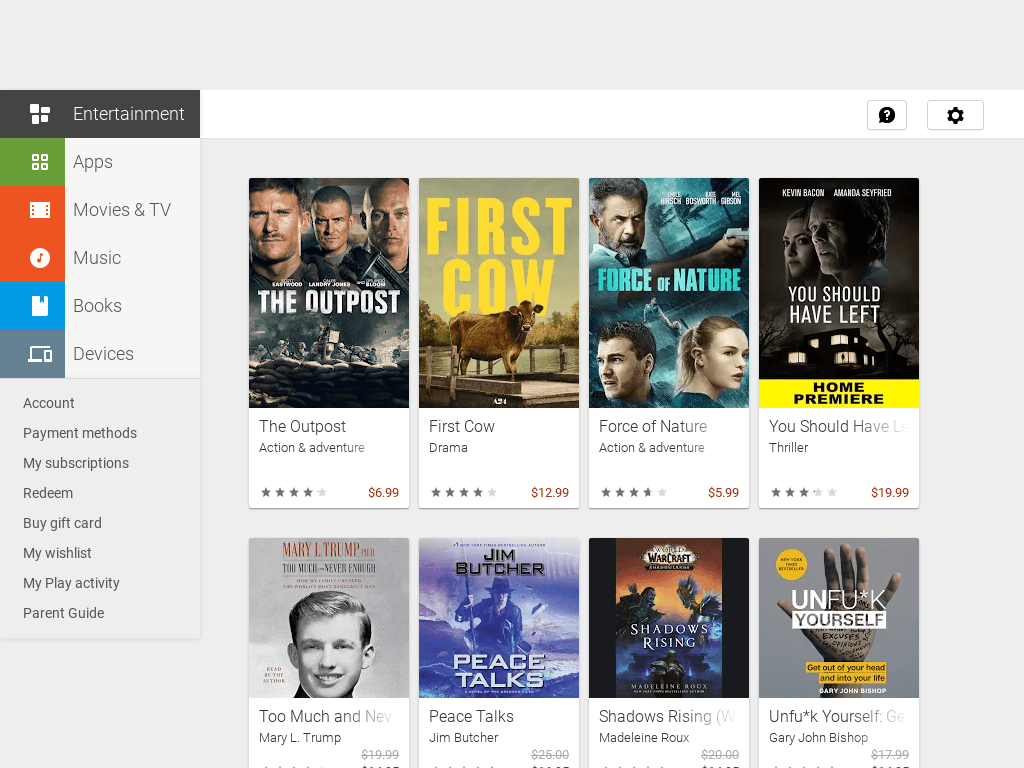This screenshot has height=768, width=1024.
Task: Switch to the Music section
Action: [97, 258]
